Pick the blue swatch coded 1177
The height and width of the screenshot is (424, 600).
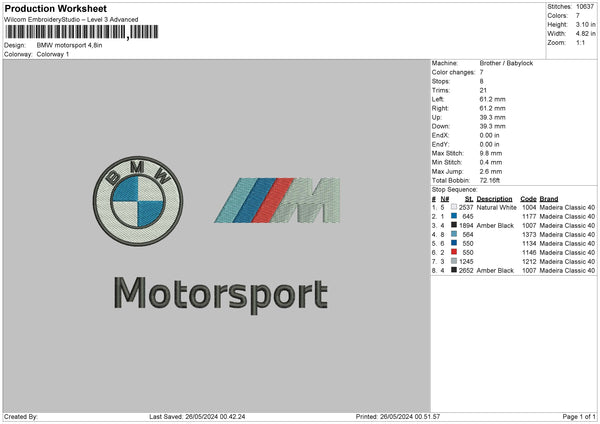[453, 216]
